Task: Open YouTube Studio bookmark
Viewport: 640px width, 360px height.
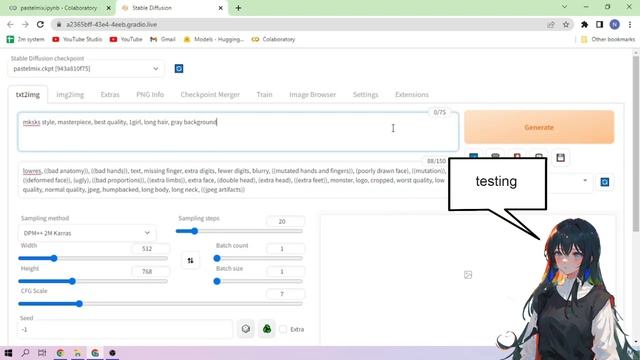Action: click(77, 39)
